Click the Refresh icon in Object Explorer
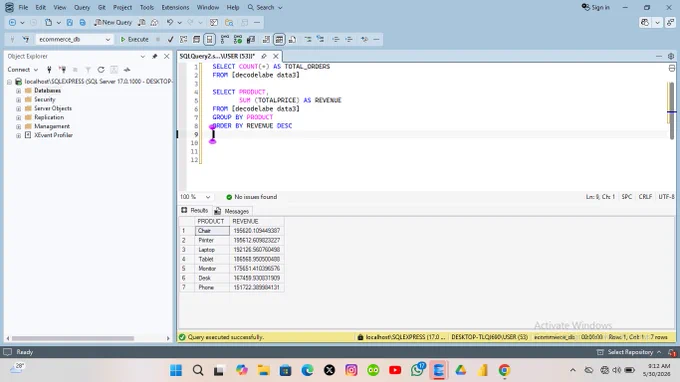680x382 pixels. (x=101, y=69)
